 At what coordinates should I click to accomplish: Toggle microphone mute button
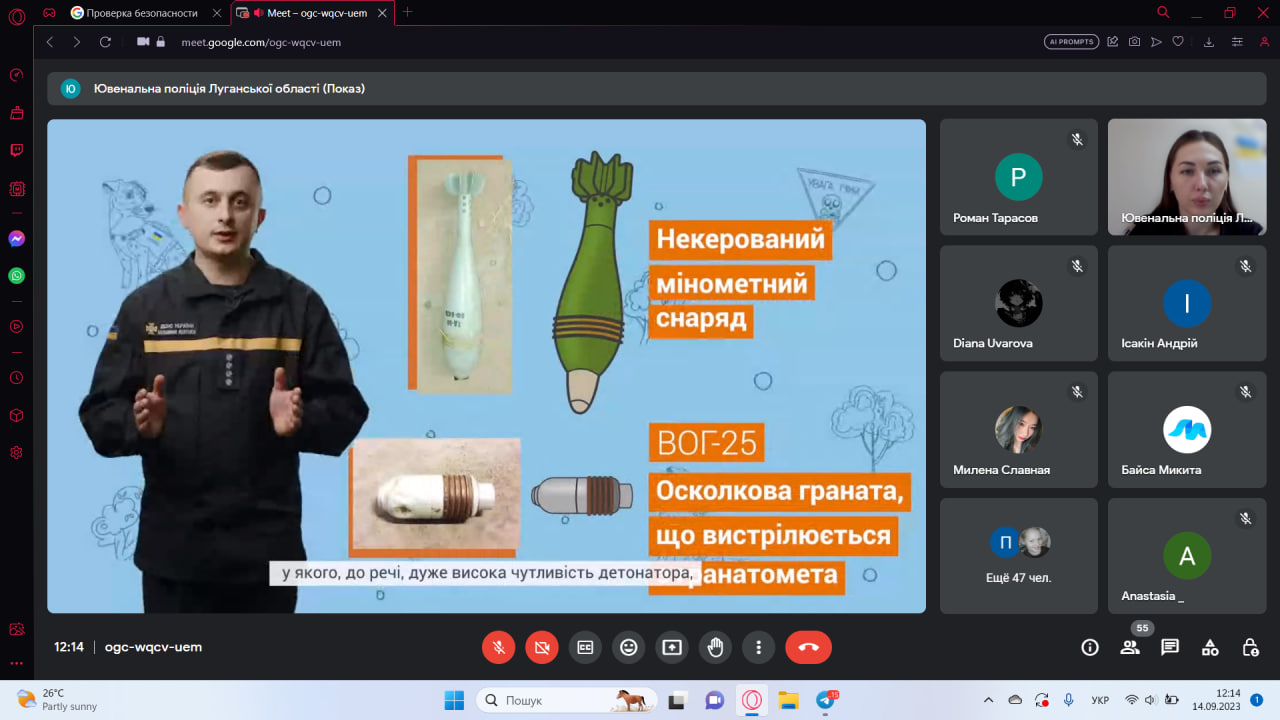pos(498,647)
